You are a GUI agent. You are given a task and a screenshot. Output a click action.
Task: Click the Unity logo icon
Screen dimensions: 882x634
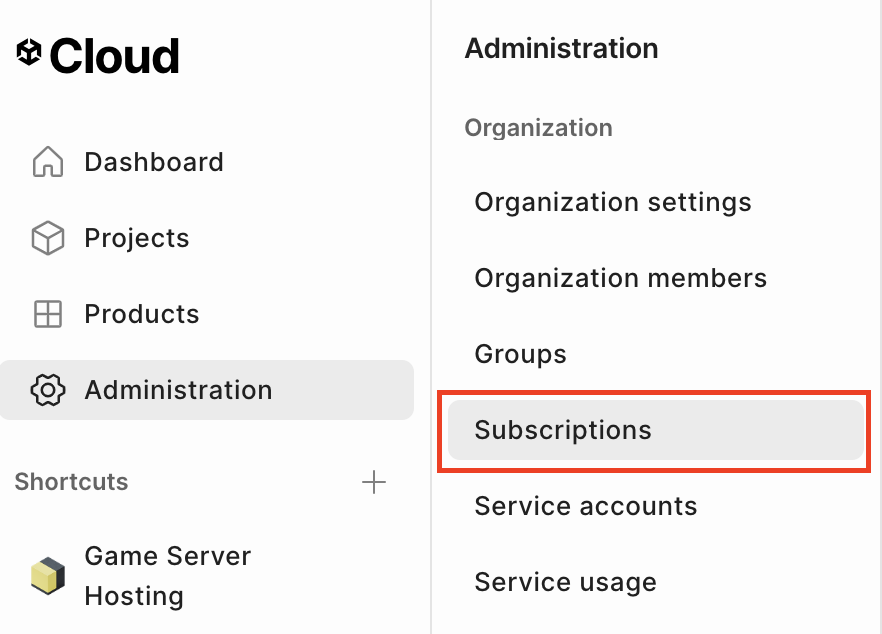point(29,52)
